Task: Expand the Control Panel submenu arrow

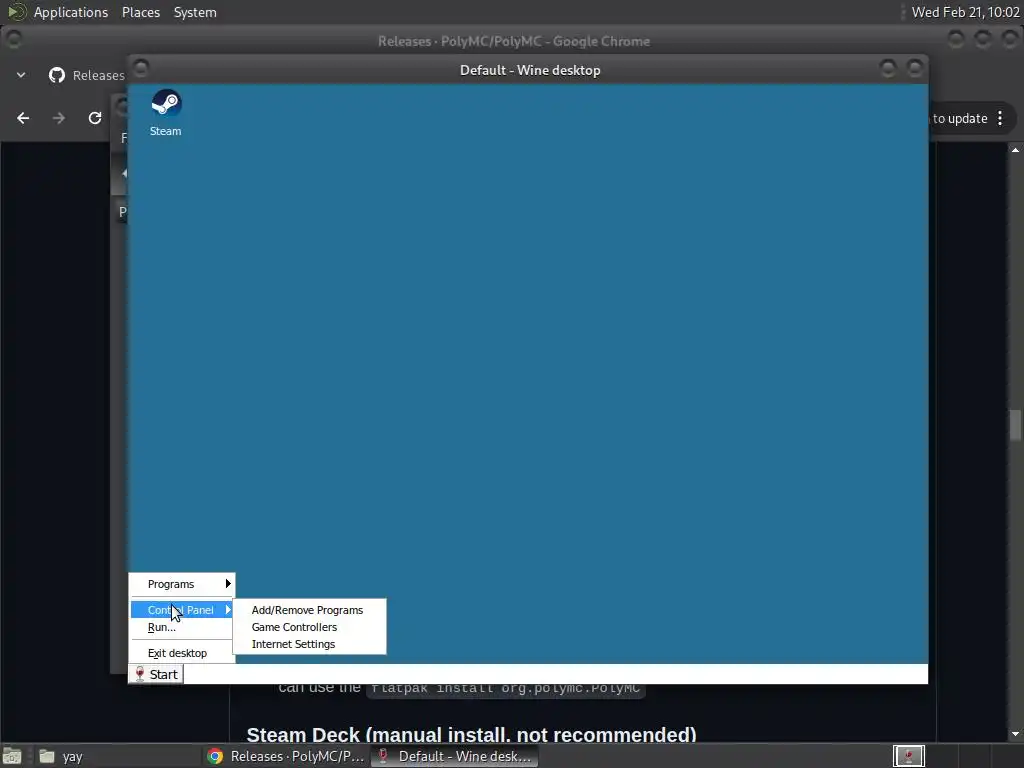Action: pyautogui.click(x=228, y=609)
